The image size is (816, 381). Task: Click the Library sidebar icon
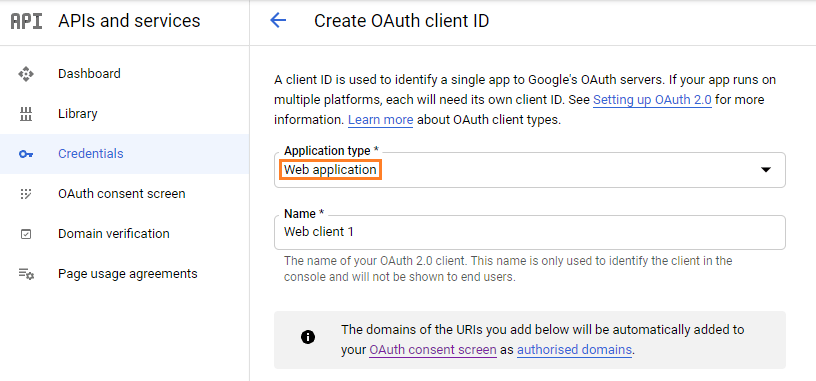pos(26,114)
